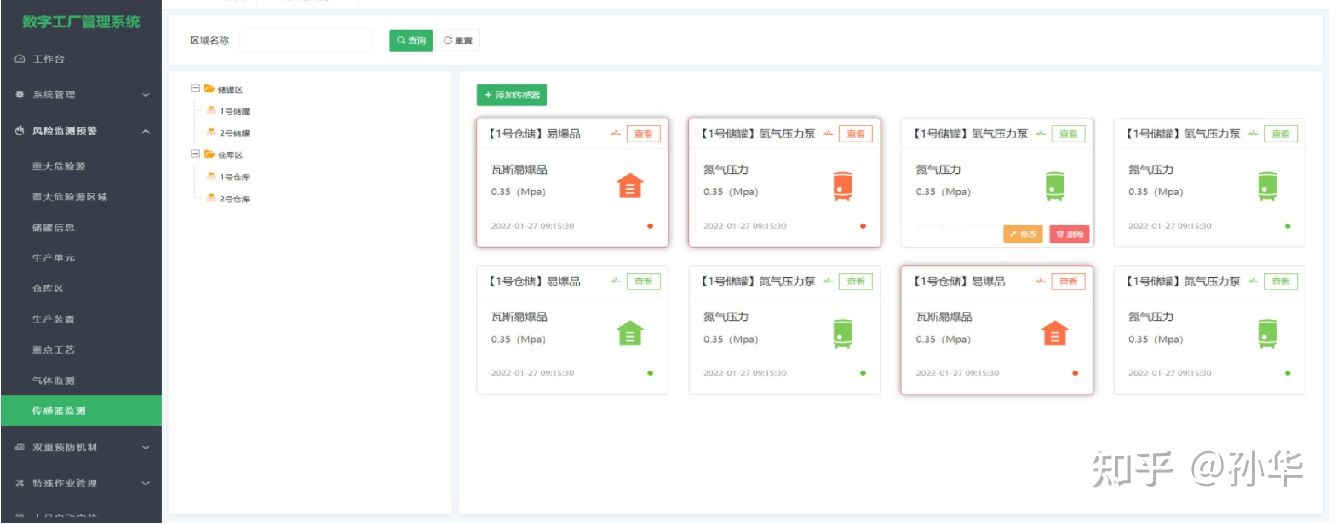Click 氮气压力 text on red 氮气压力泵 card

pos(725,170)
